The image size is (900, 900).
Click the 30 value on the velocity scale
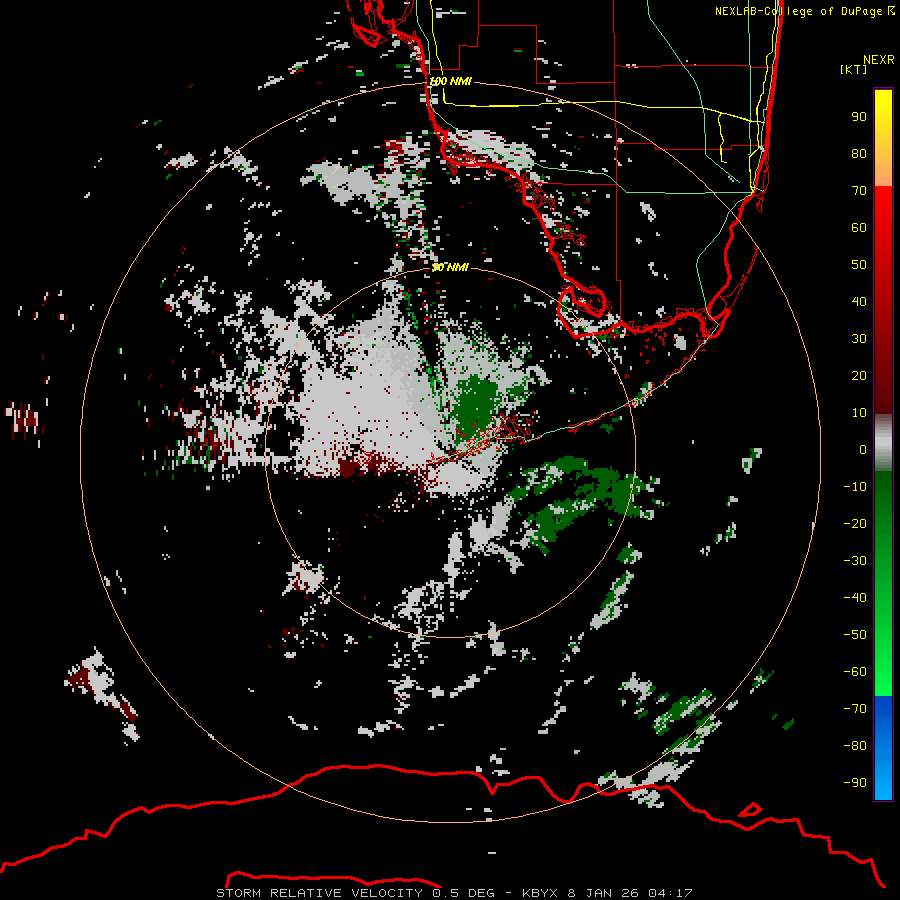(x=859, y=339)
